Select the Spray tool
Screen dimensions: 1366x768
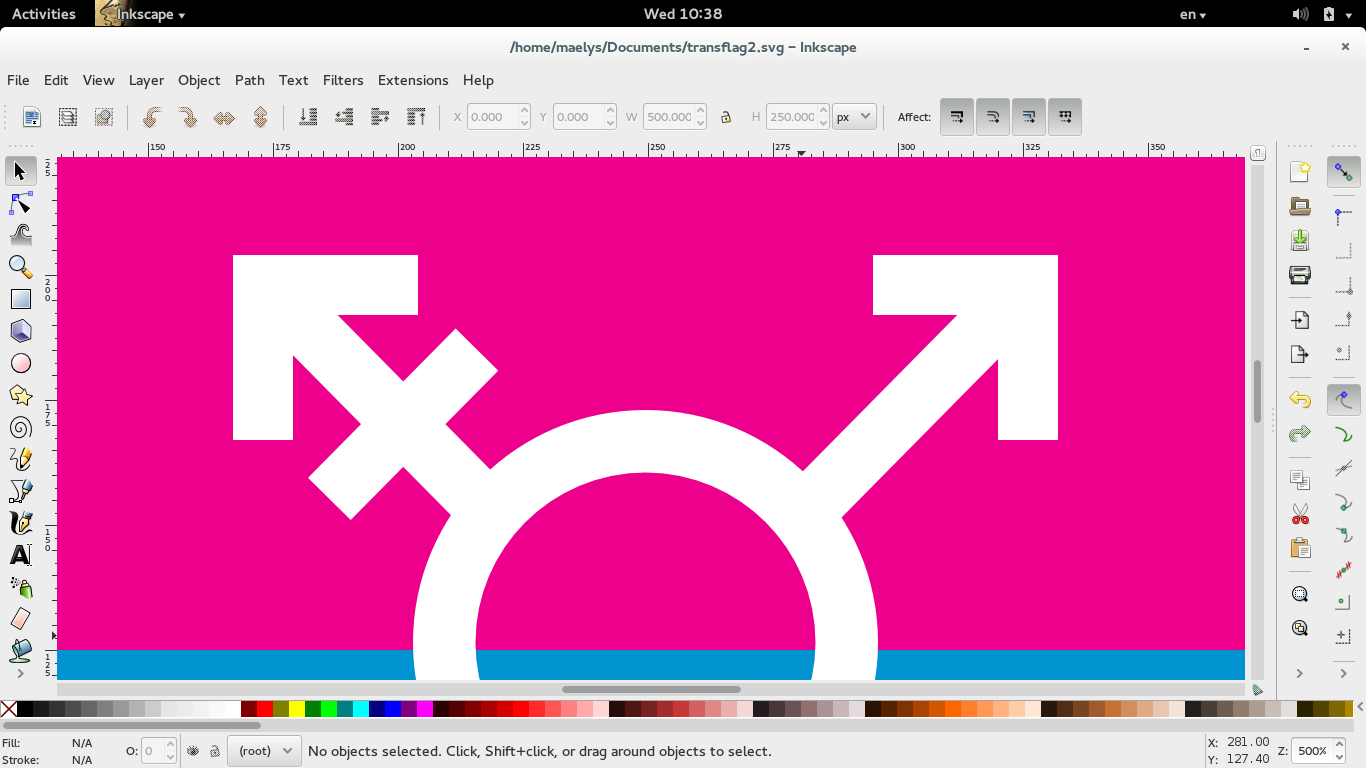tap(20, 587)
